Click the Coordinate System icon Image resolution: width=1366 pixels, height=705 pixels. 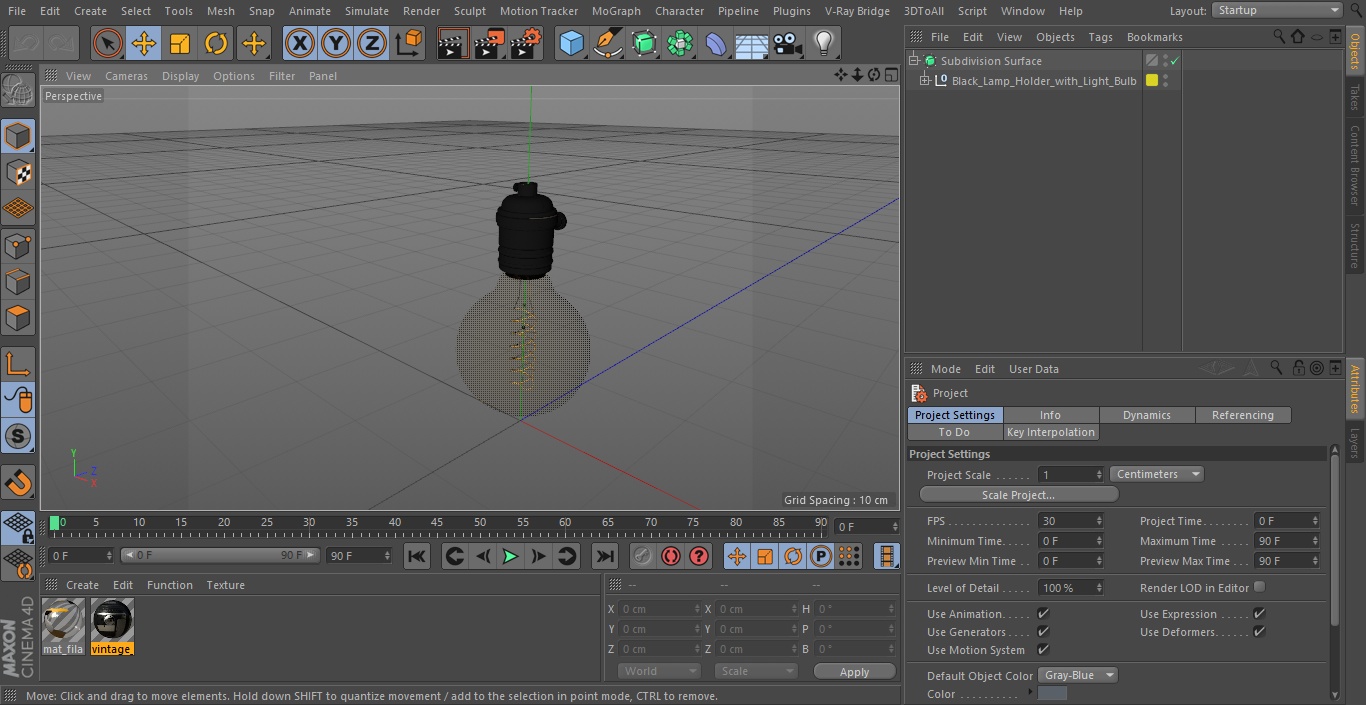pos(409,43)
